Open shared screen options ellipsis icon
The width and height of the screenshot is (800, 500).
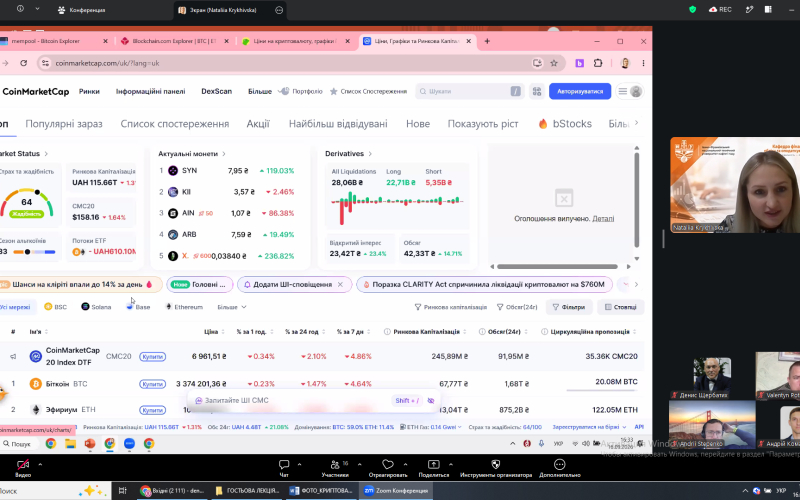(x=279, y=10)
